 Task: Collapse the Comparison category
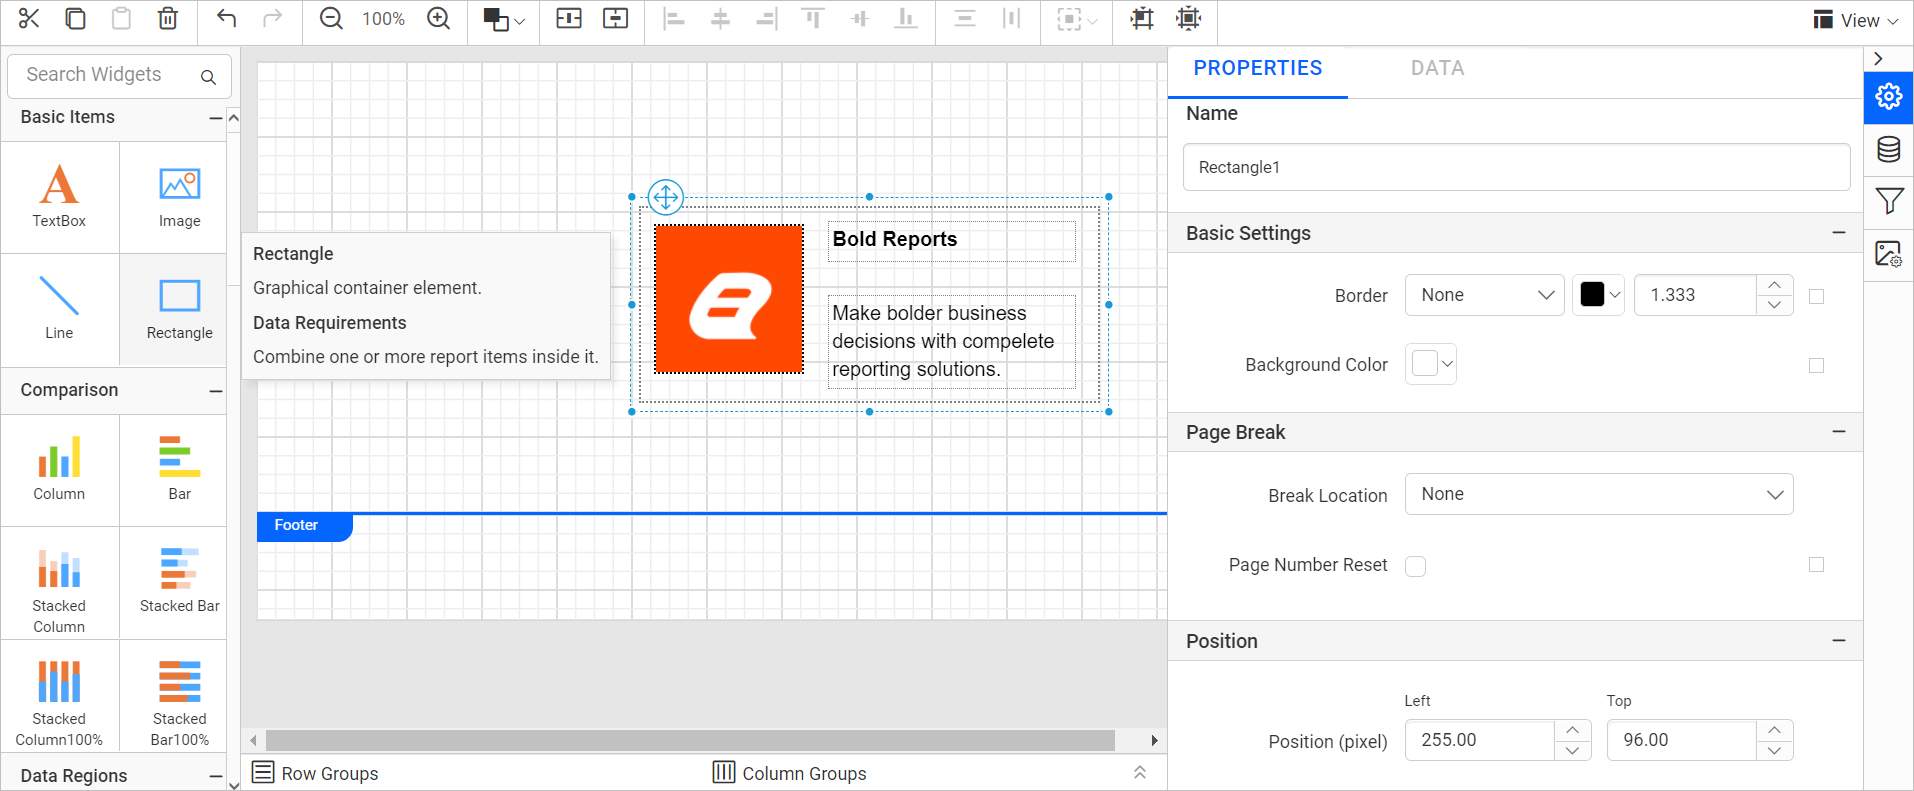pos(215,391)
